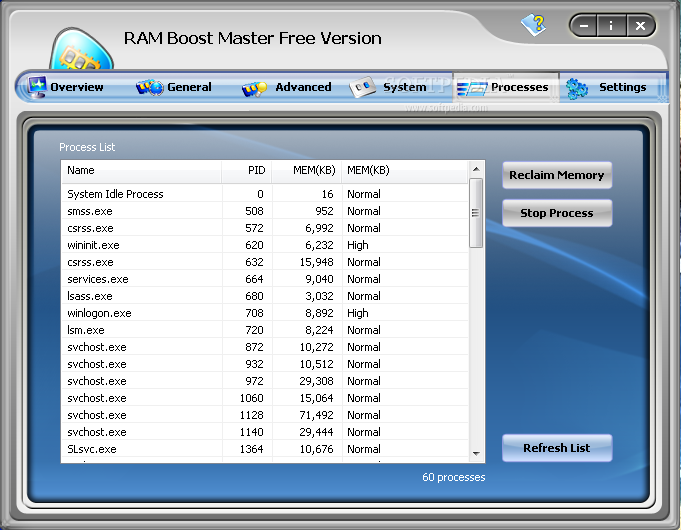Select svchost.exe with PID 1128
Image resolution: width=681 pixels, height=530 pixels.
pos(265,415)
